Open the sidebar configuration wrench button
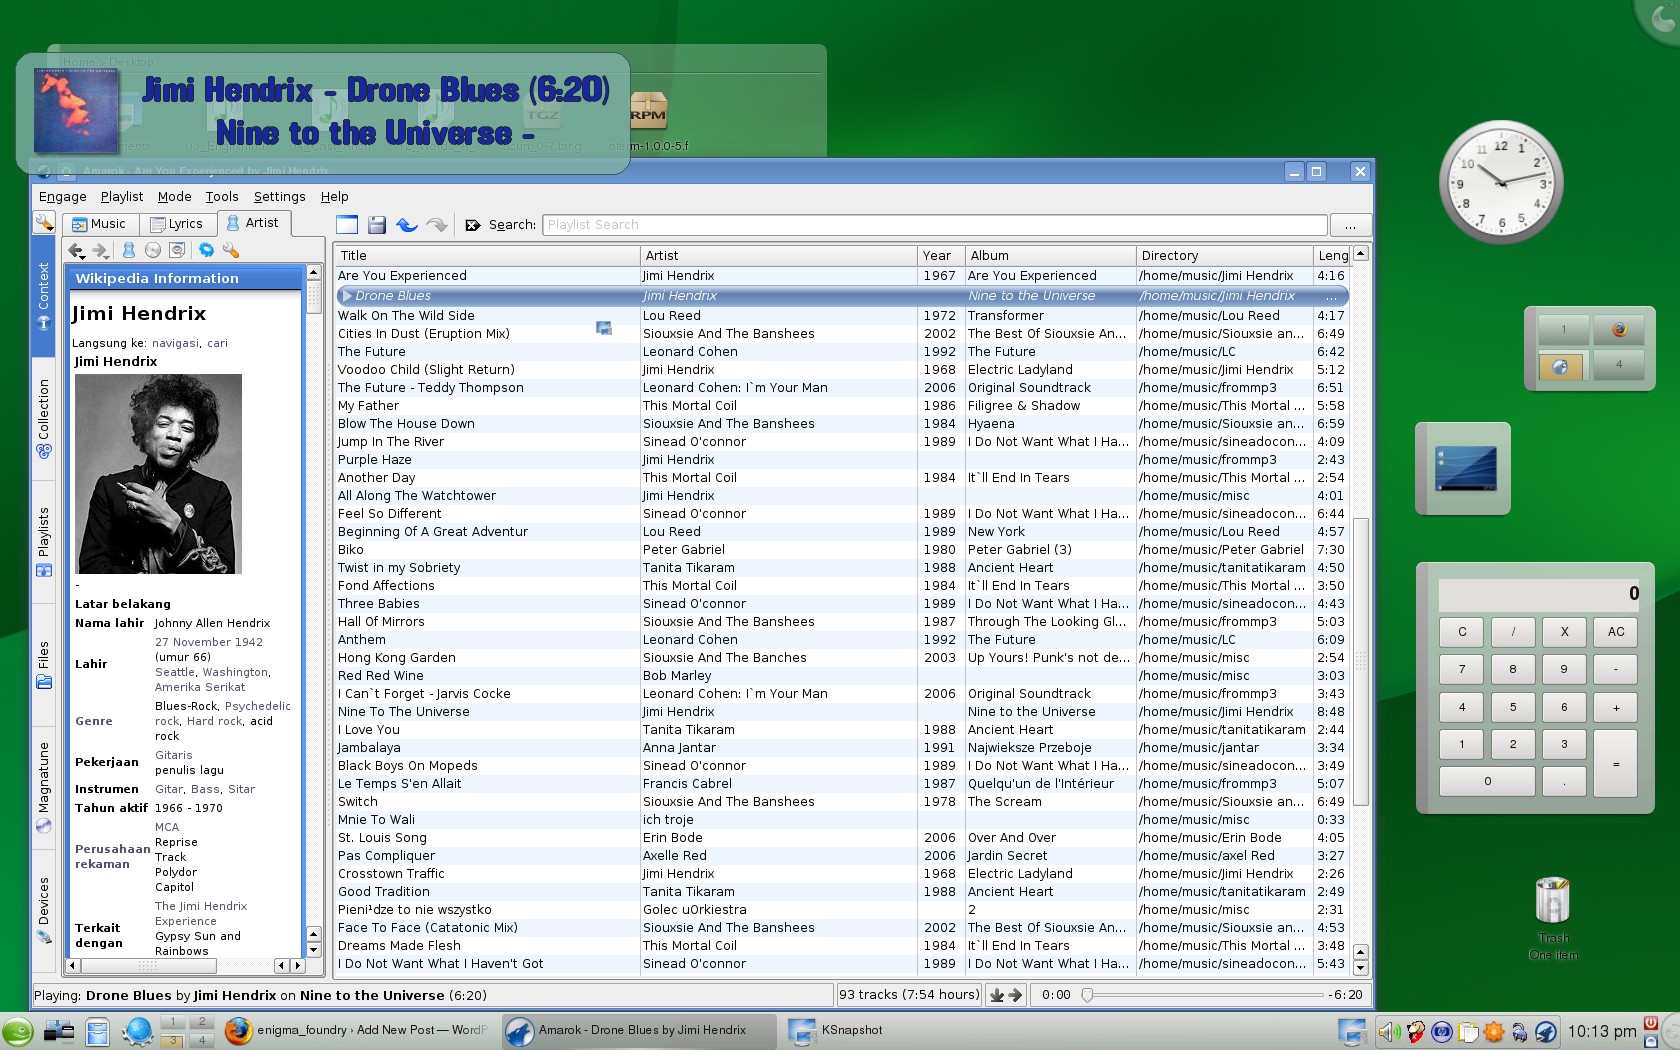This screenshot has height=1050, width=1680. click(43, 222)
